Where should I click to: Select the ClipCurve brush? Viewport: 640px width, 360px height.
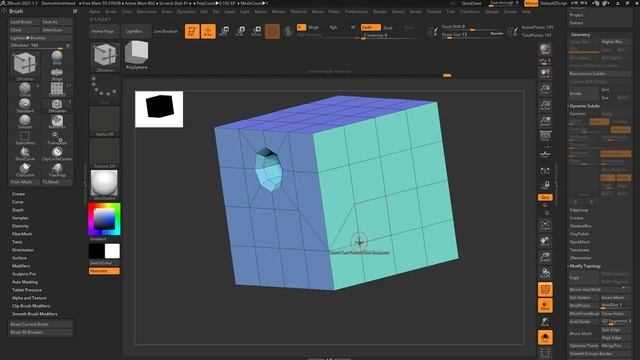[x=25, y=169]
